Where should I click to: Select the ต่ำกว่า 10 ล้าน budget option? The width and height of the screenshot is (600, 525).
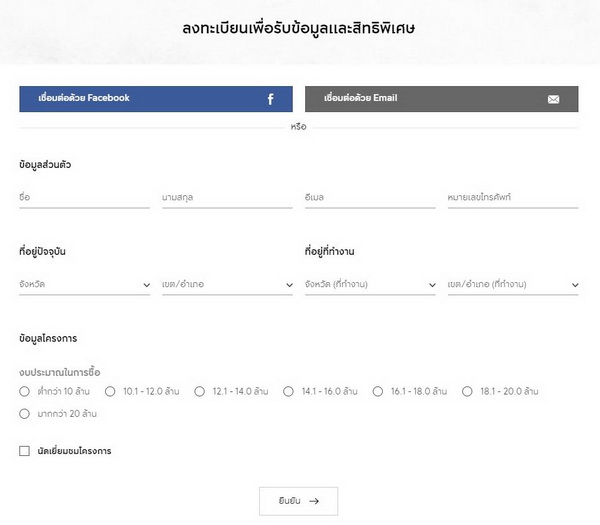24,391
